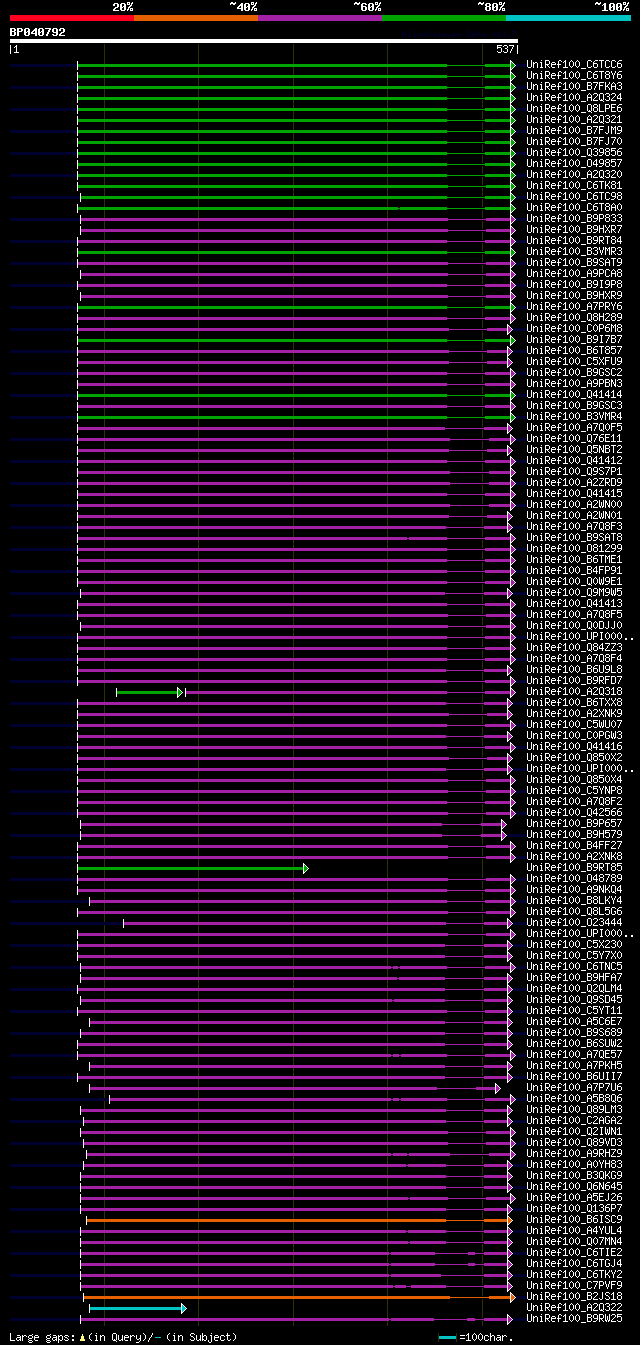The image size is (640, 1345).
Task: Open UniRef100_B9SAT9 entry
Action: (574, 263)
